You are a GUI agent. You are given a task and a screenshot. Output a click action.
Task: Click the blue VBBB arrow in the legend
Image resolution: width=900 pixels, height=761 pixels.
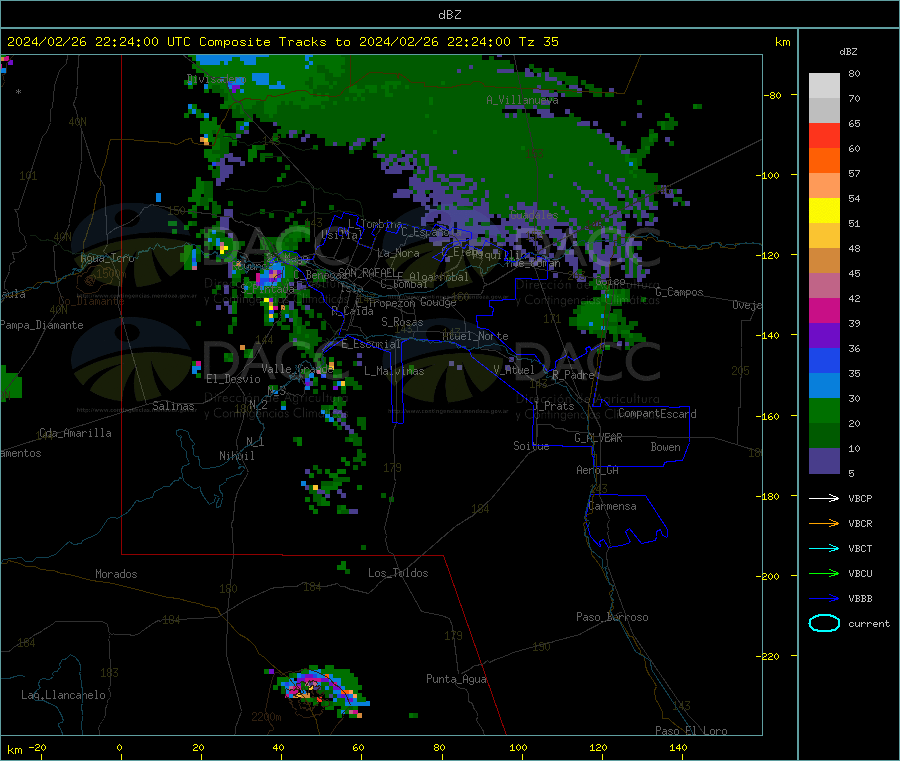[x=824, y=598]
